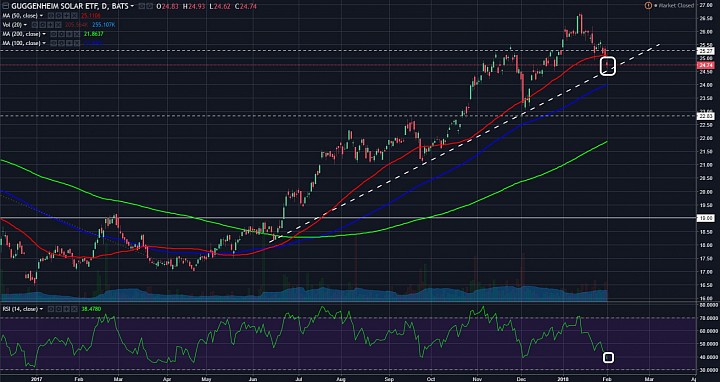This screenshot has height=382, width=720.
Task: Click the low price L24.62 in header
Action: point(220,6)
